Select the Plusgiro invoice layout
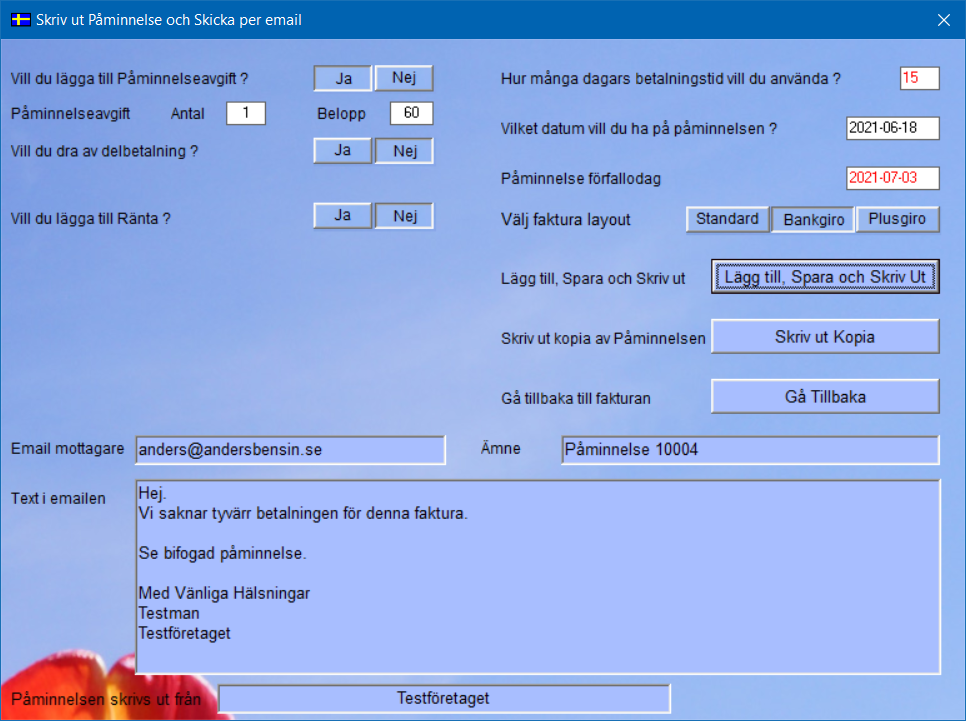 (897, 219)
